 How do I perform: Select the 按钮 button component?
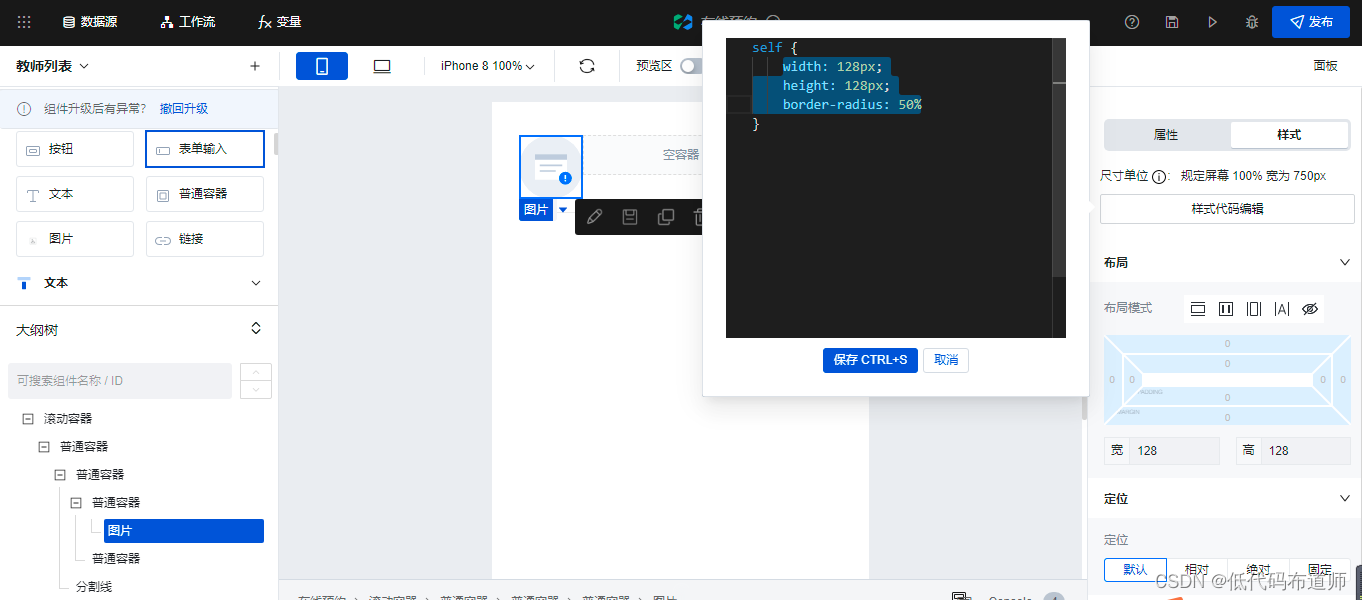75,149
